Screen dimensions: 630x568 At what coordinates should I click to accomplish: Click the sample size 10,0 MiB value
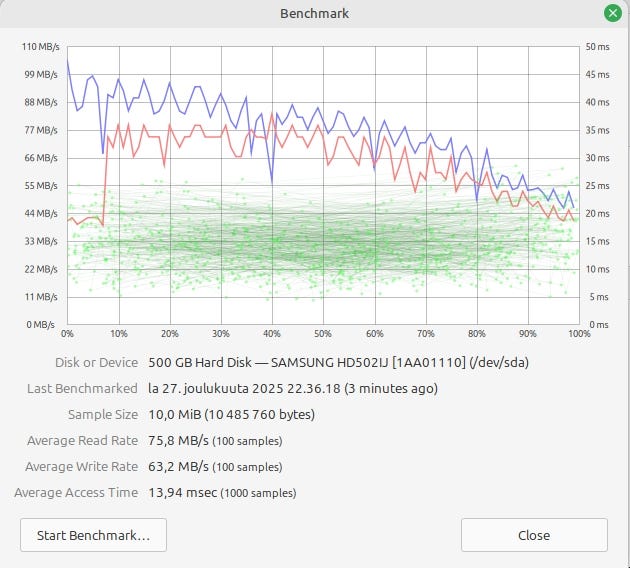coord(231,414)
